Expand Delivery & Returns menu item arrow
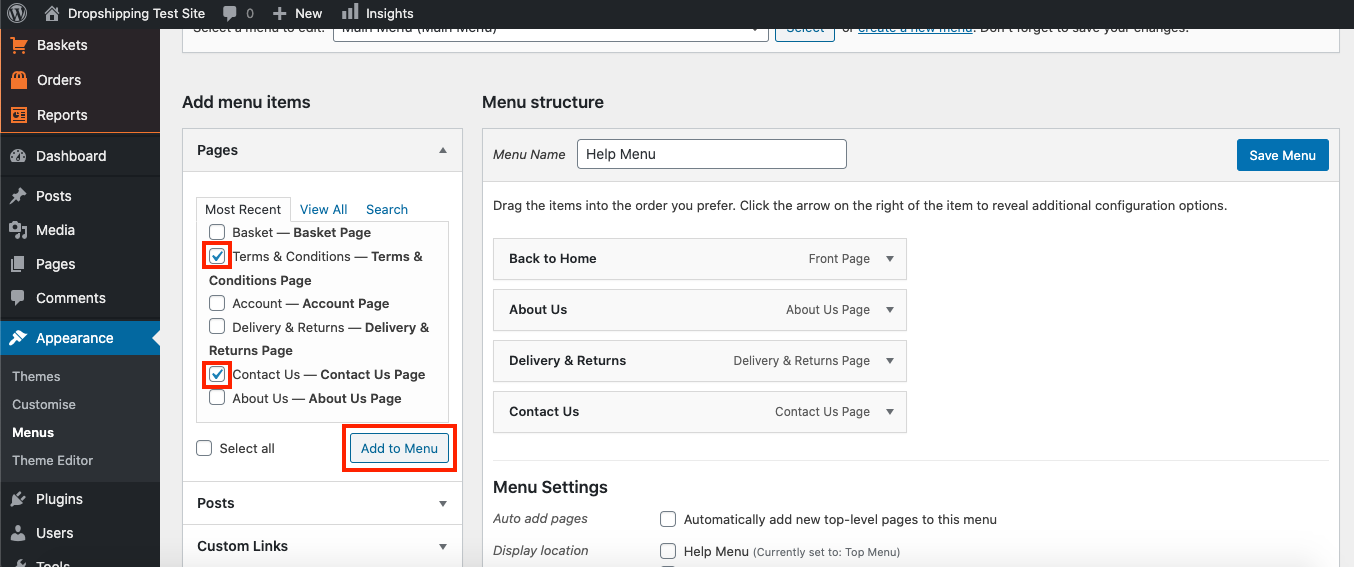This screenshot has height=567, width=1354. [x=890, y=360]
